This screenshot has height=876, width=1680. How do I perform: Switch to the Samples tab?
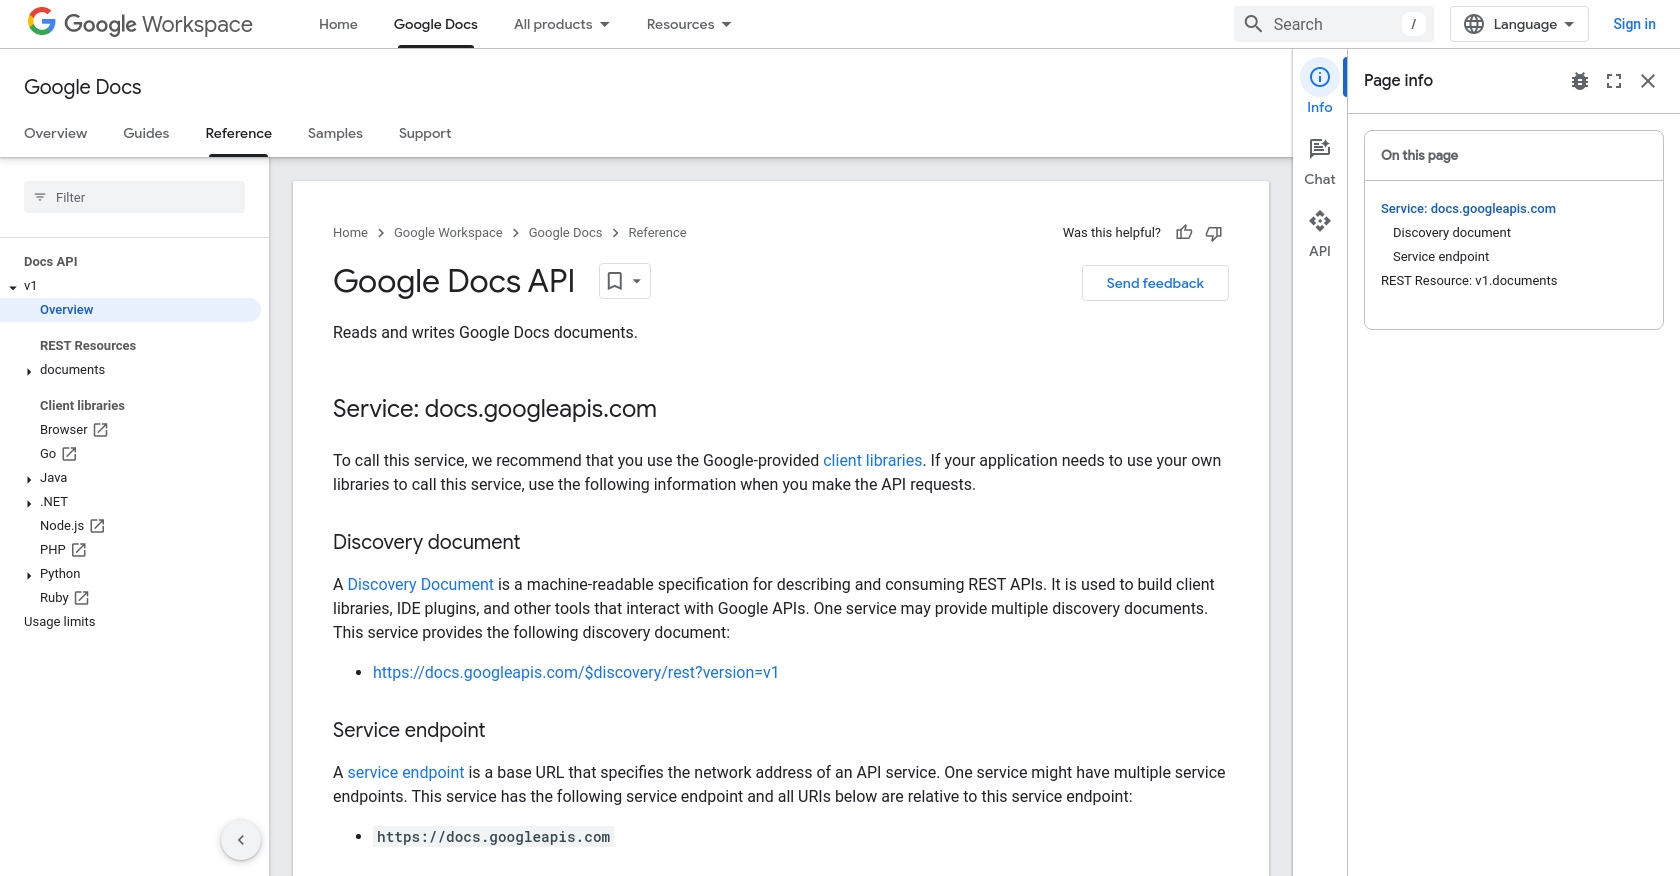click(335, 133)
